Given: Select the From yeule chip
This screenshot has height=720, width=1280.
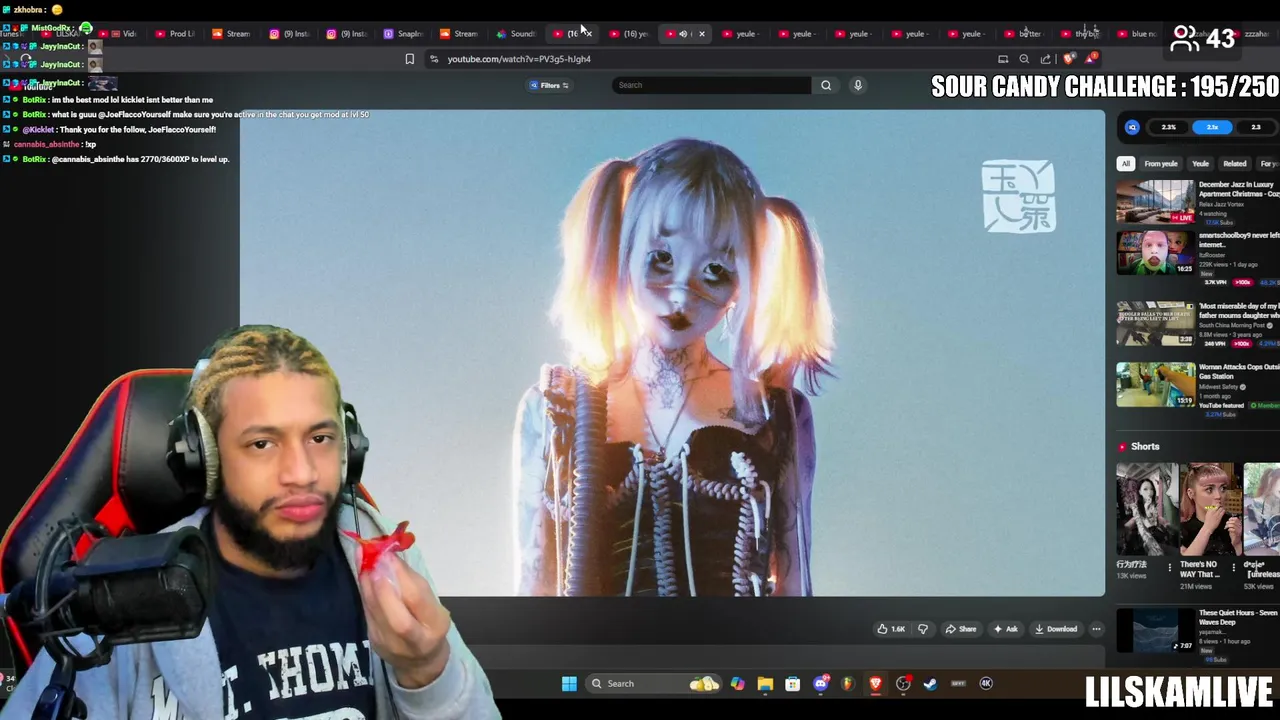Looking at the screenshot, I should (1161, 164).
